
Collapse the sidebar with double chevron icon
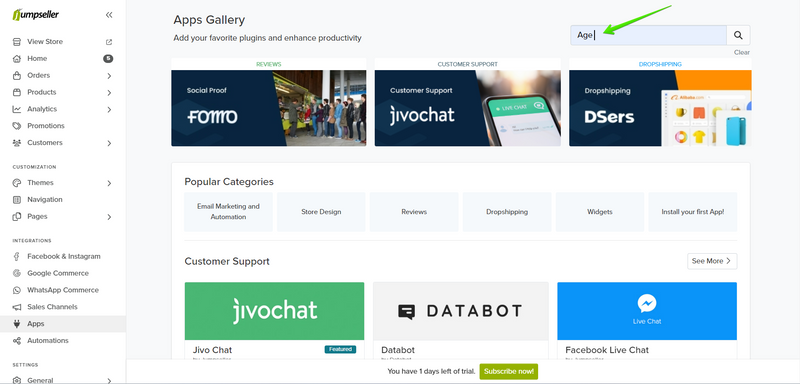pyautogui.click(x=109, y=15)
